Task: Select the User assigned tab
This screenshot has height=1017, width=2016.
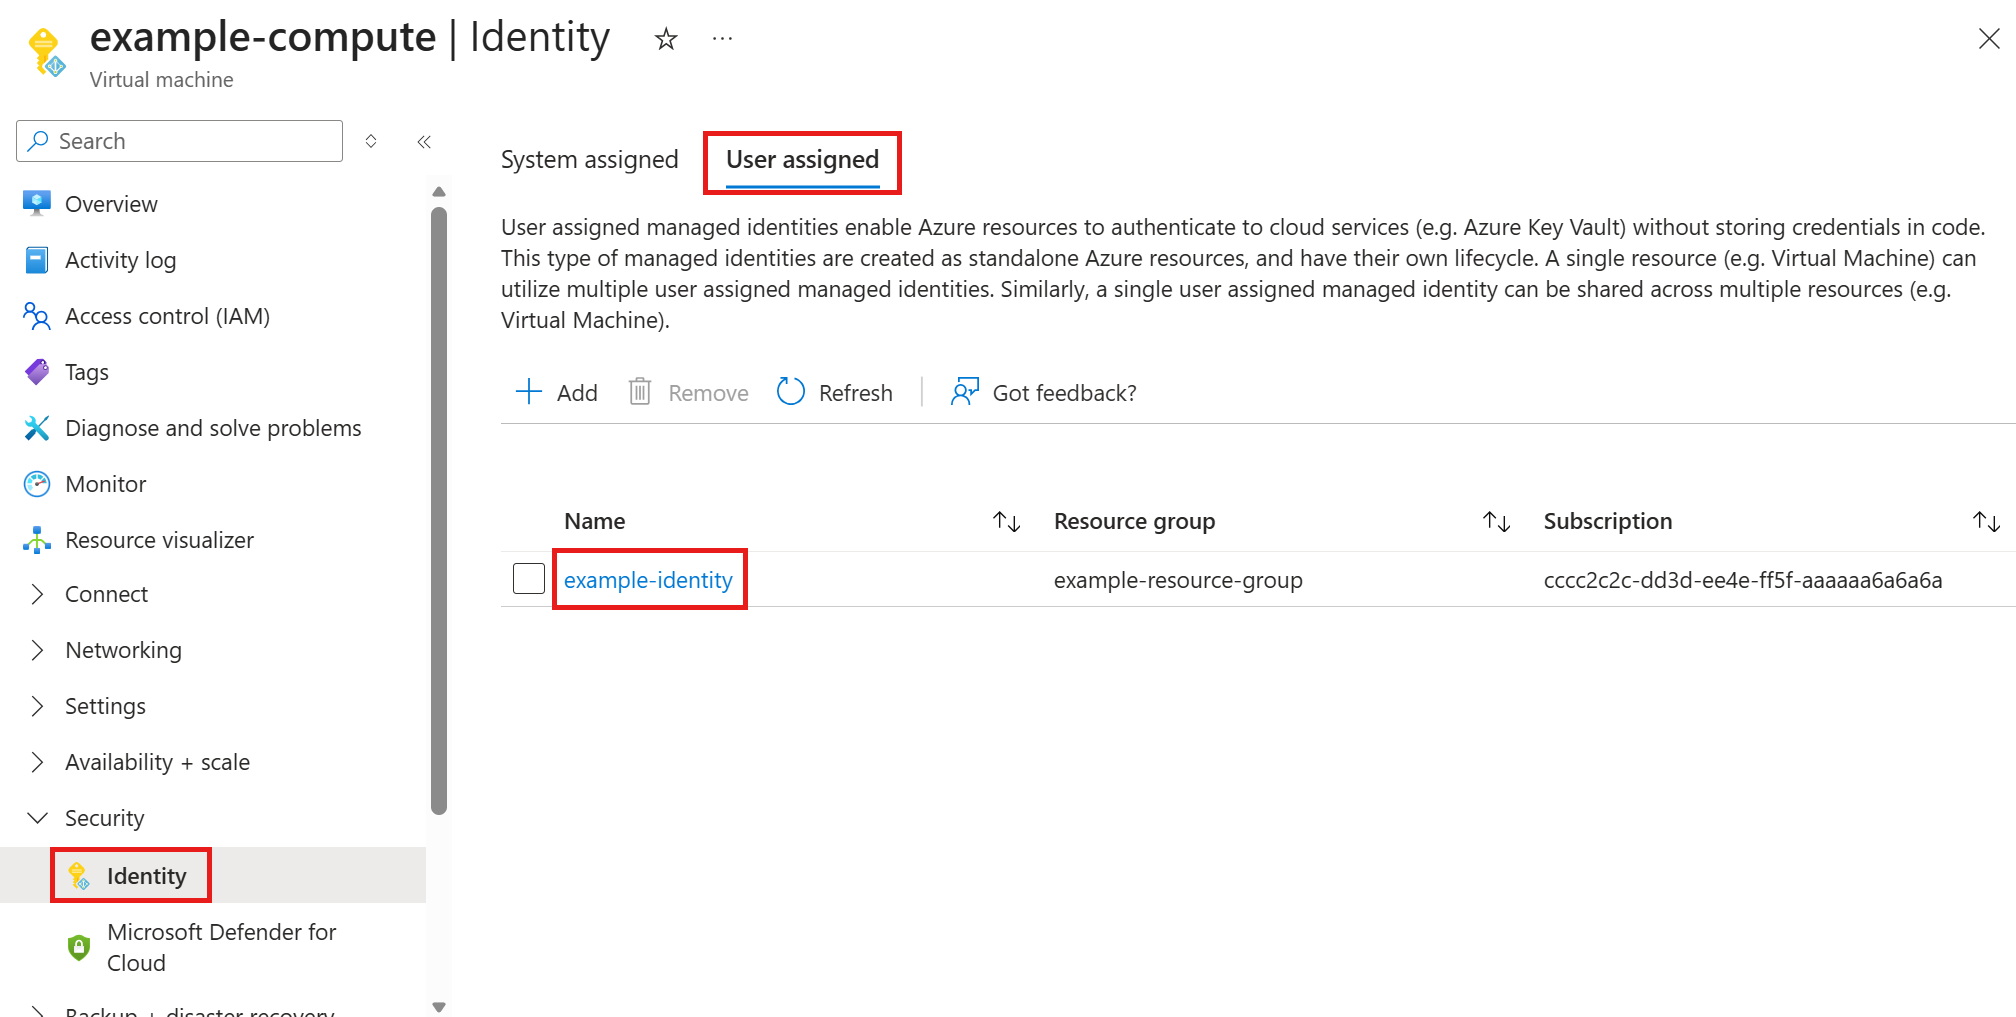Action: click(x=802, y=159)
